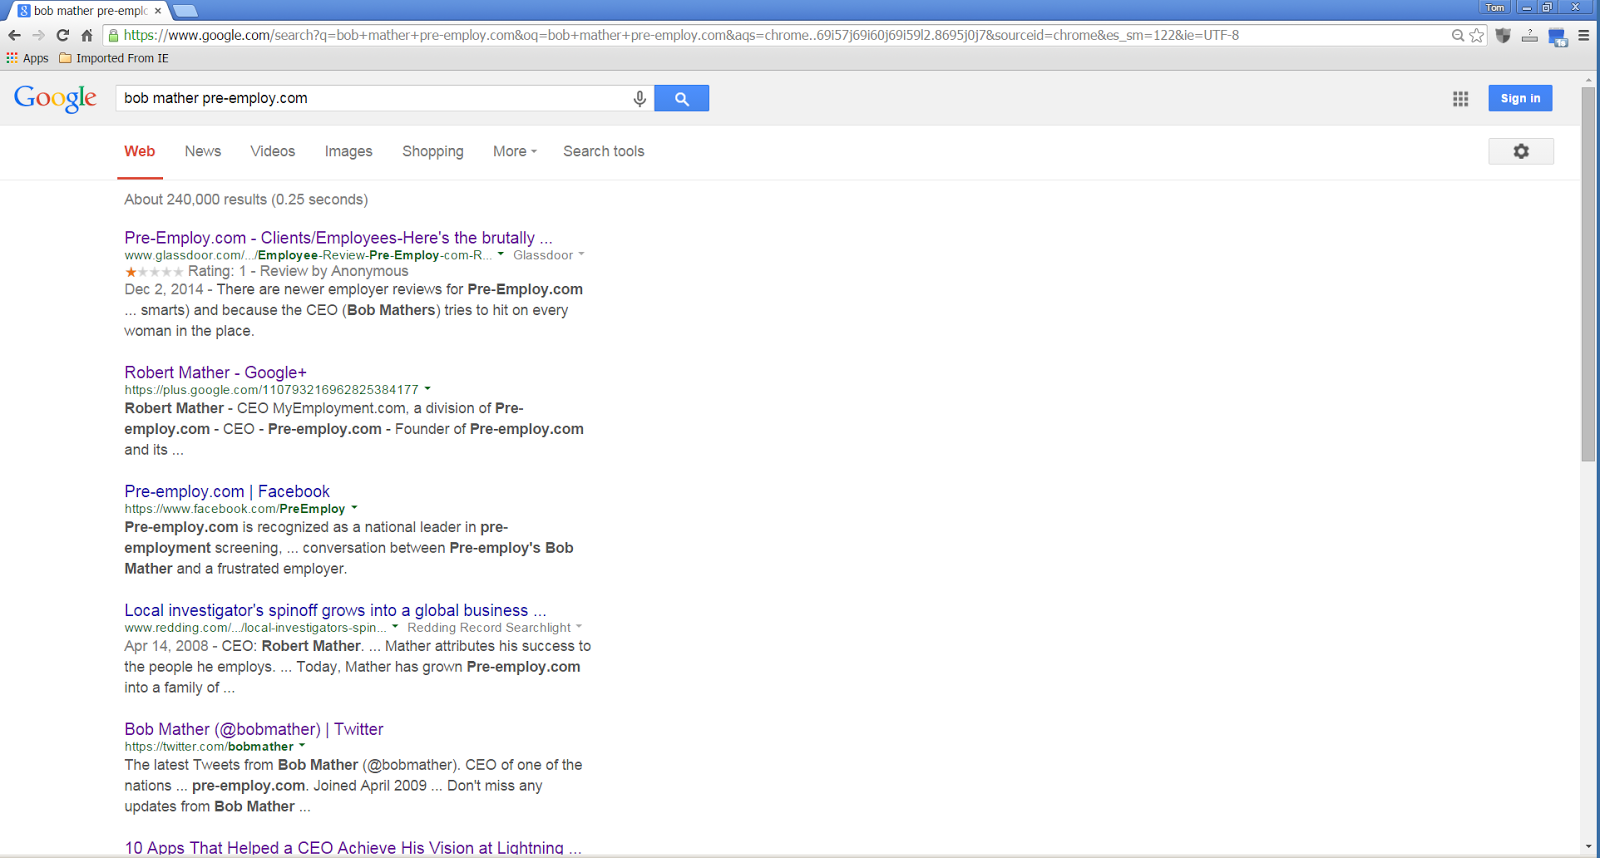The height and width of the screenshot is (858, 1600).
Task: Expand the arrow next to the glassdoor.com URL
Action: 501,254
